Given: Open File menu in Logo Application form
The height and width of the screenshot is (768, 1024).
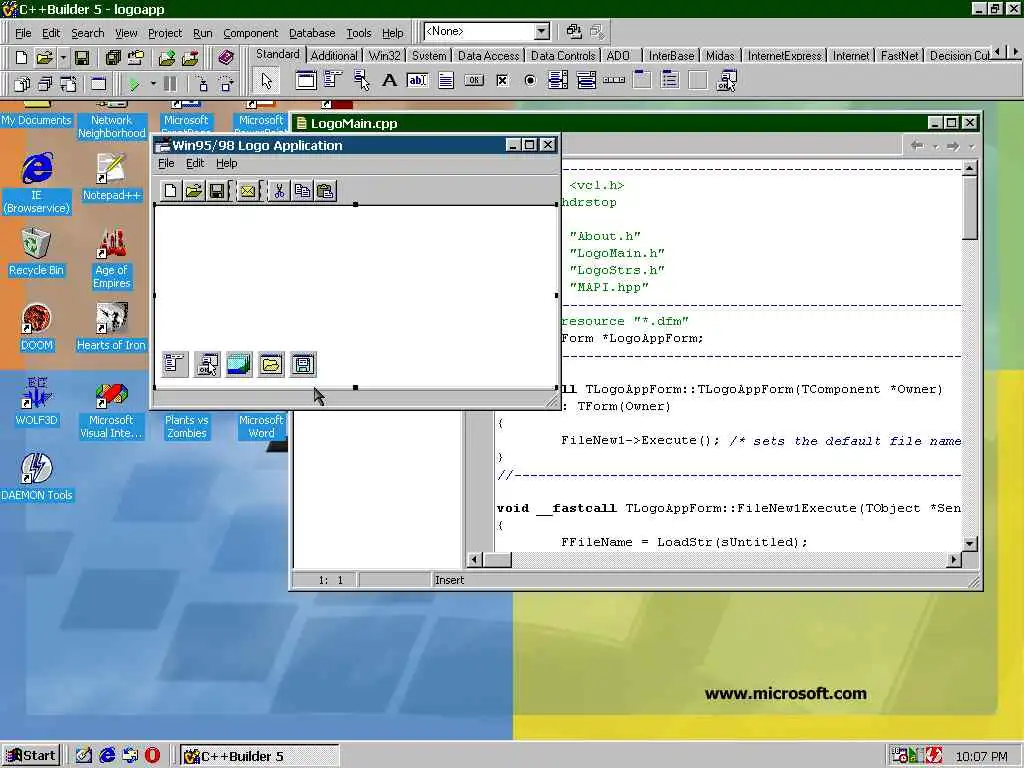Looking at the screenshot, I should (166, 163).
